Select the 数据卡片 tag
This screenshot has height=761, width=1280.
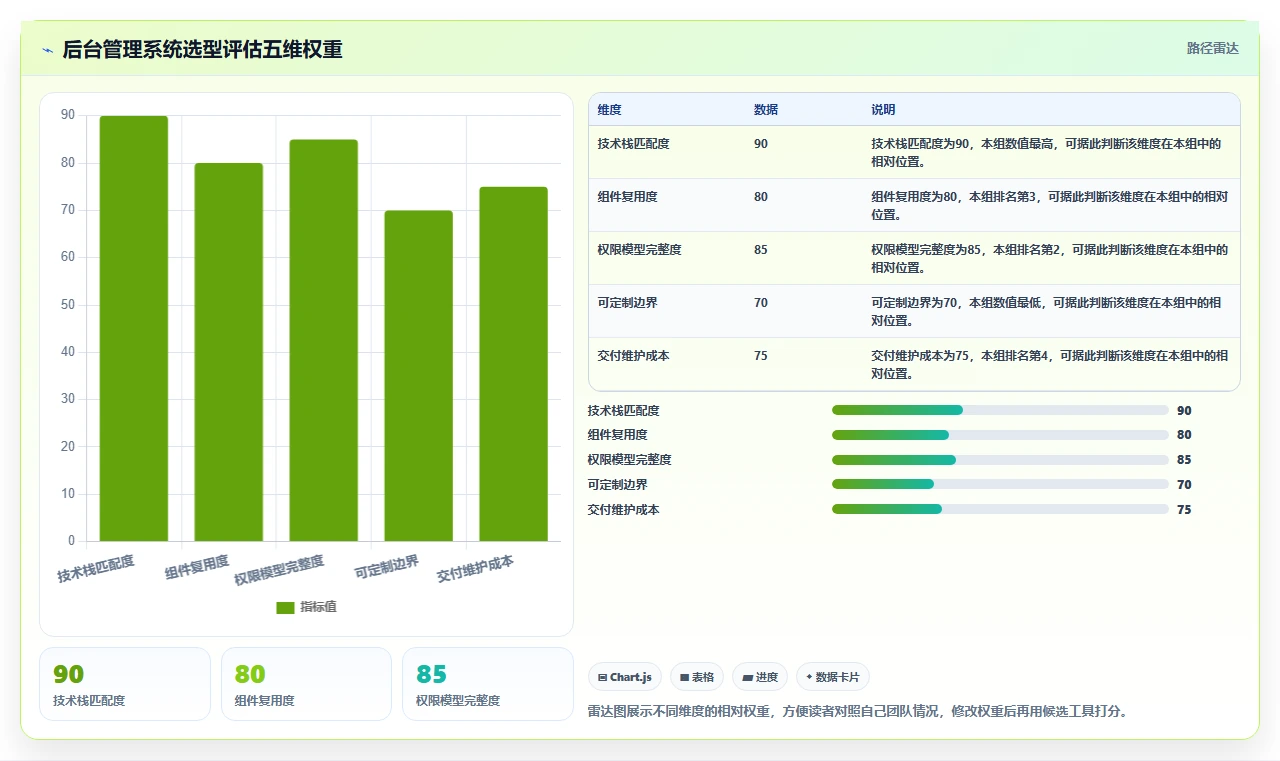[832, 677]
